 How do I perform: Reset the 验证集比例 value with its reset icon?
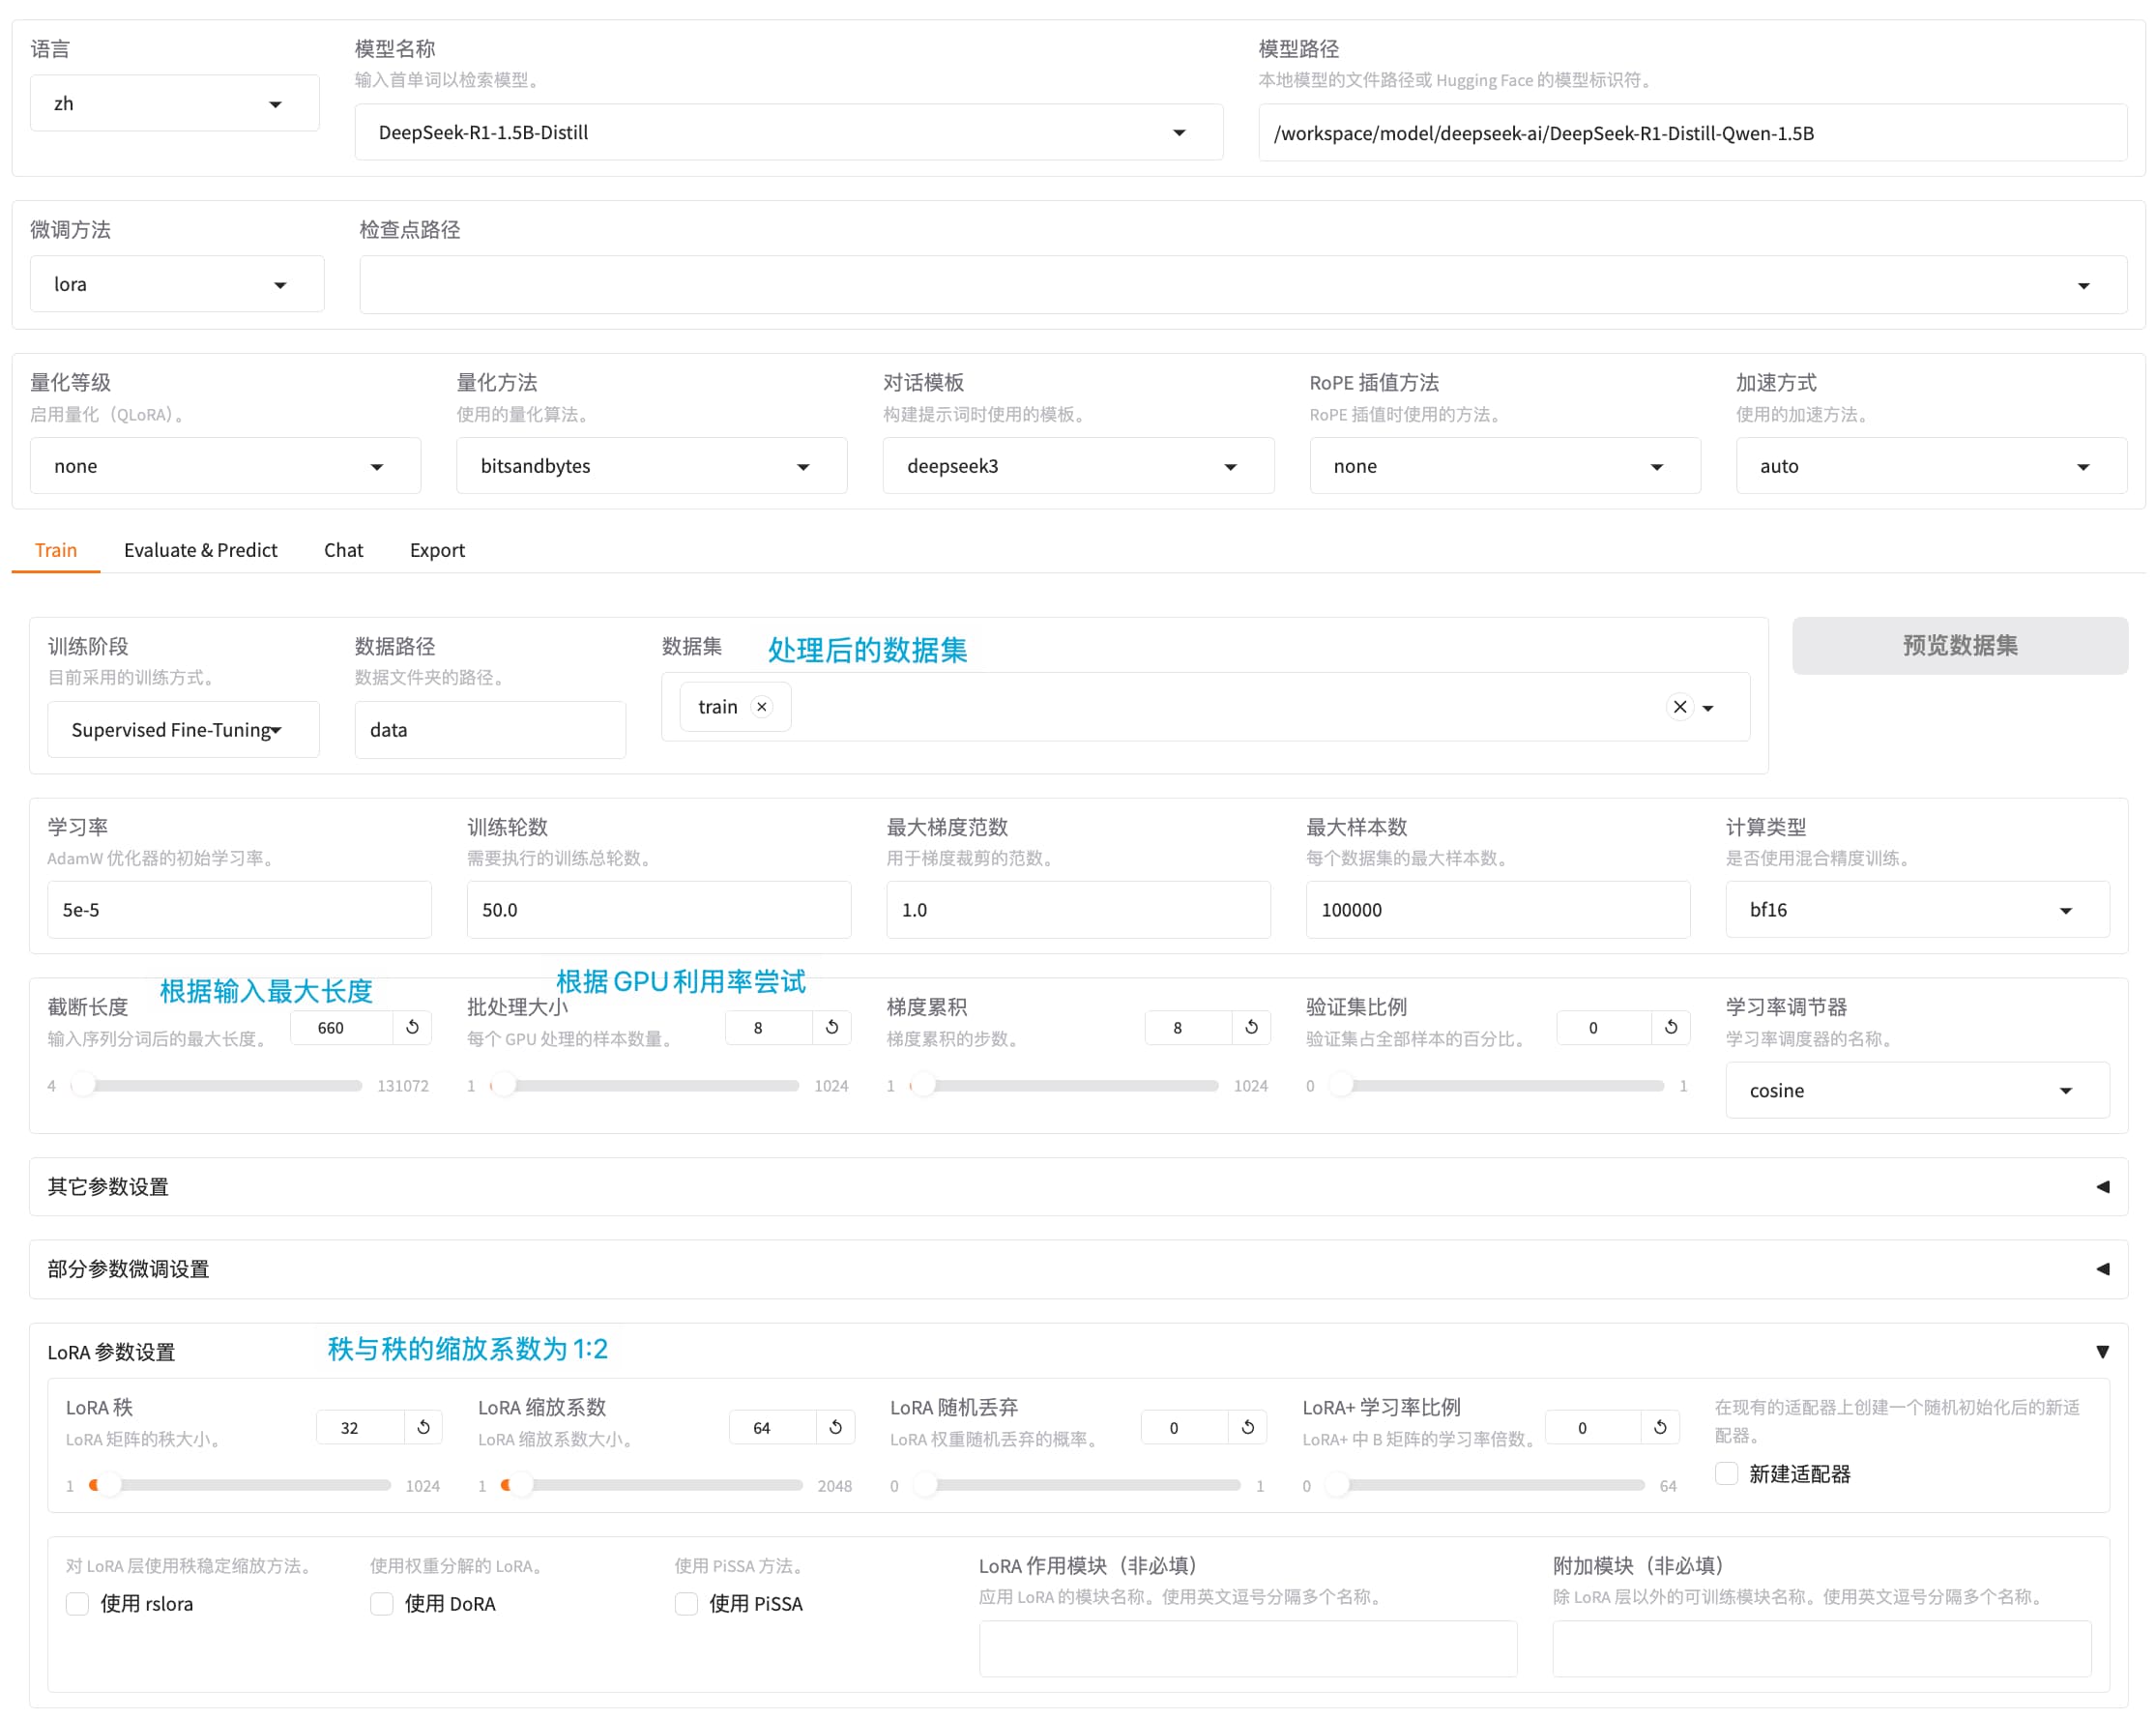pyautogui.click(x=1671, y=1027)
